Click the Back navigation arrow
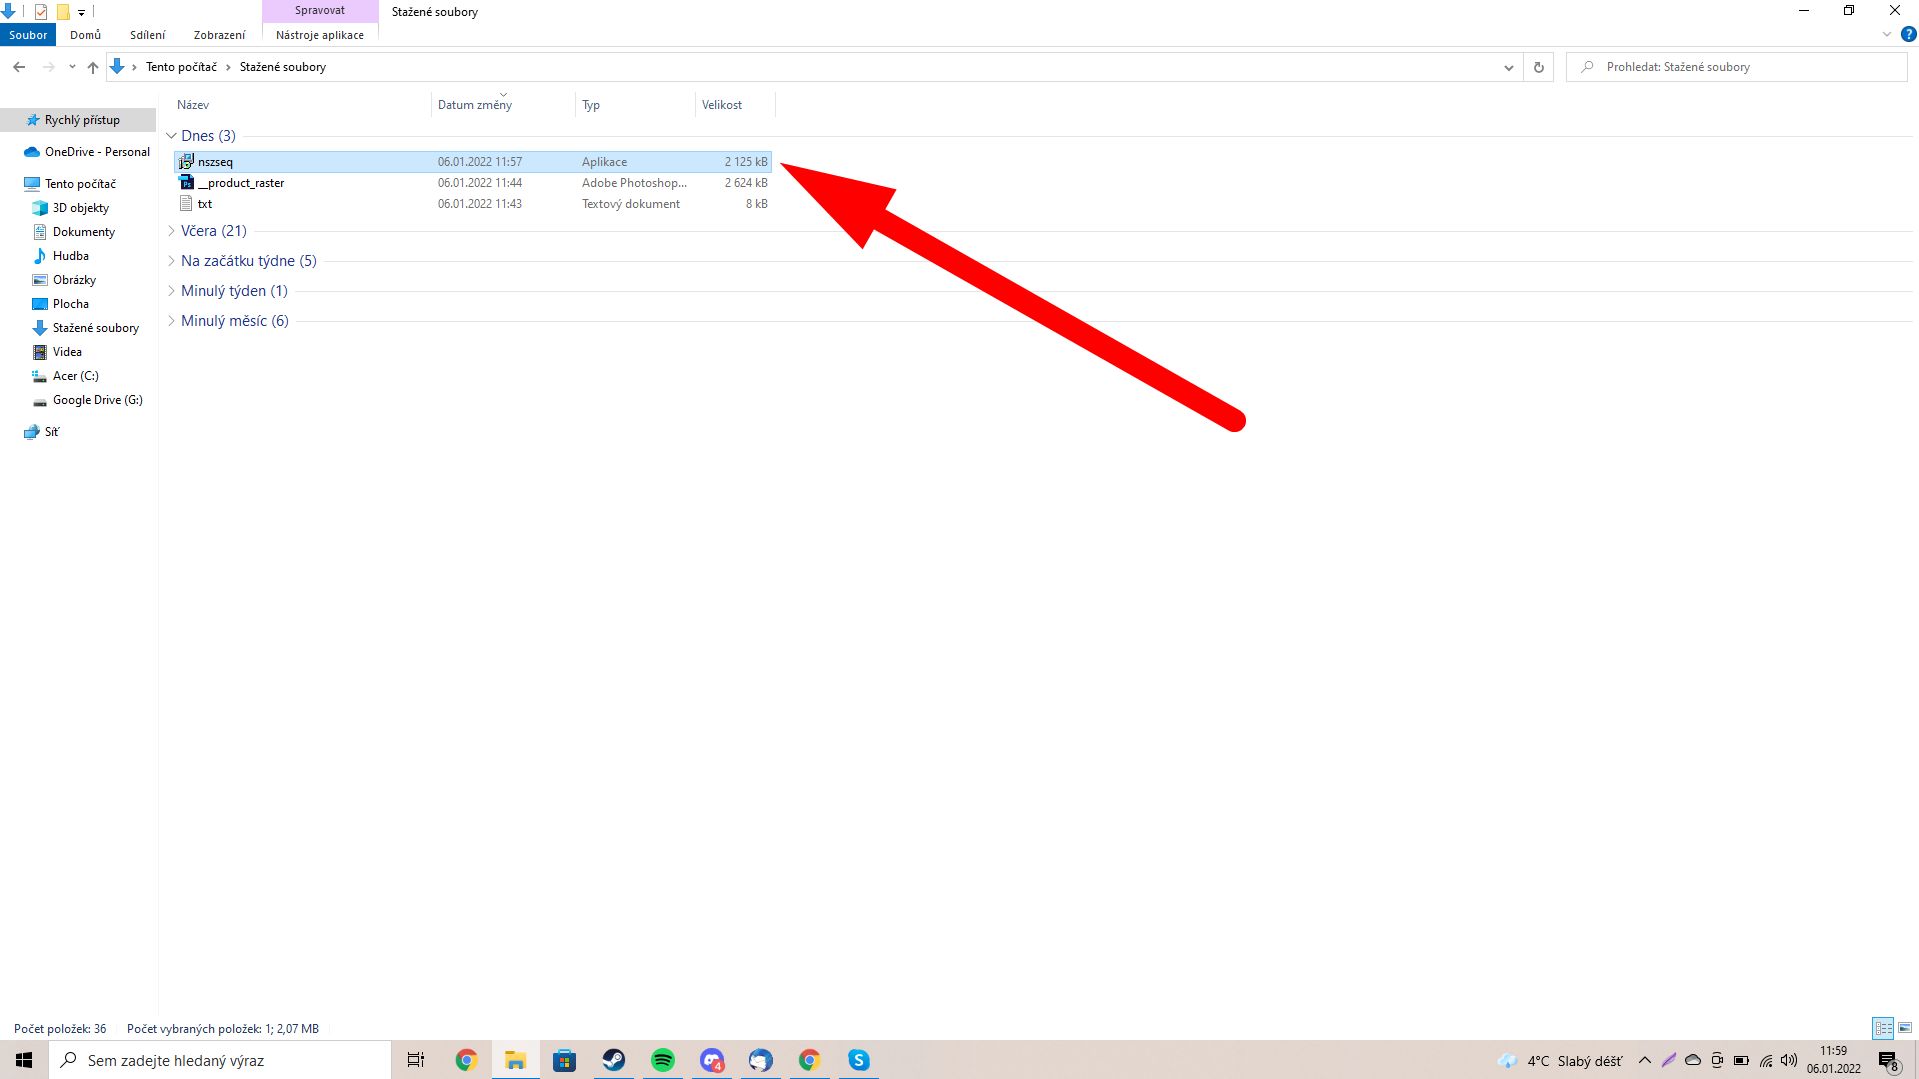Image resolution: width=1919 pixels, height=1079 pixels. [19, 67]
